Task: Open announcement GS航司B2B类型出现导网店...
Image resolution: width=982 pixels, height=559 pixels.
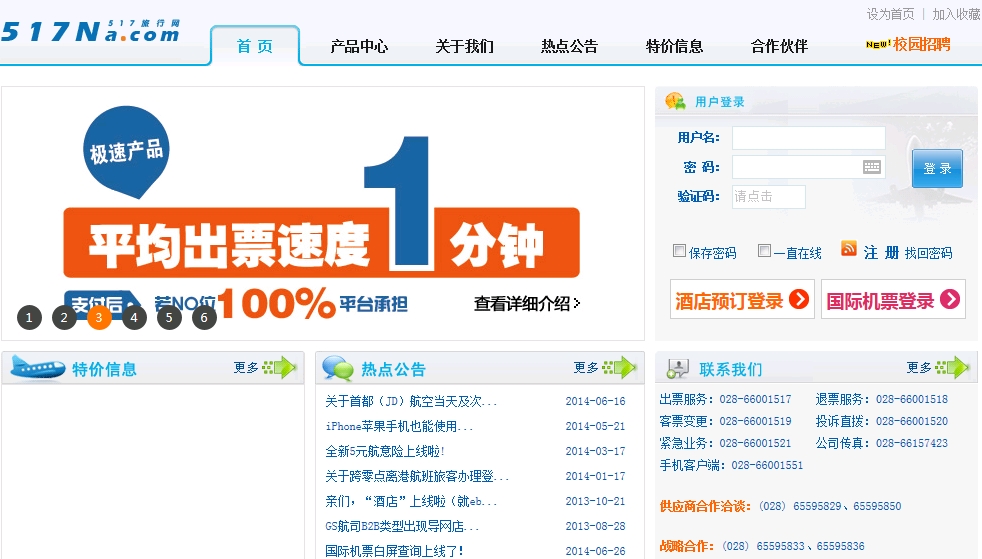Action: coord(402,526)
